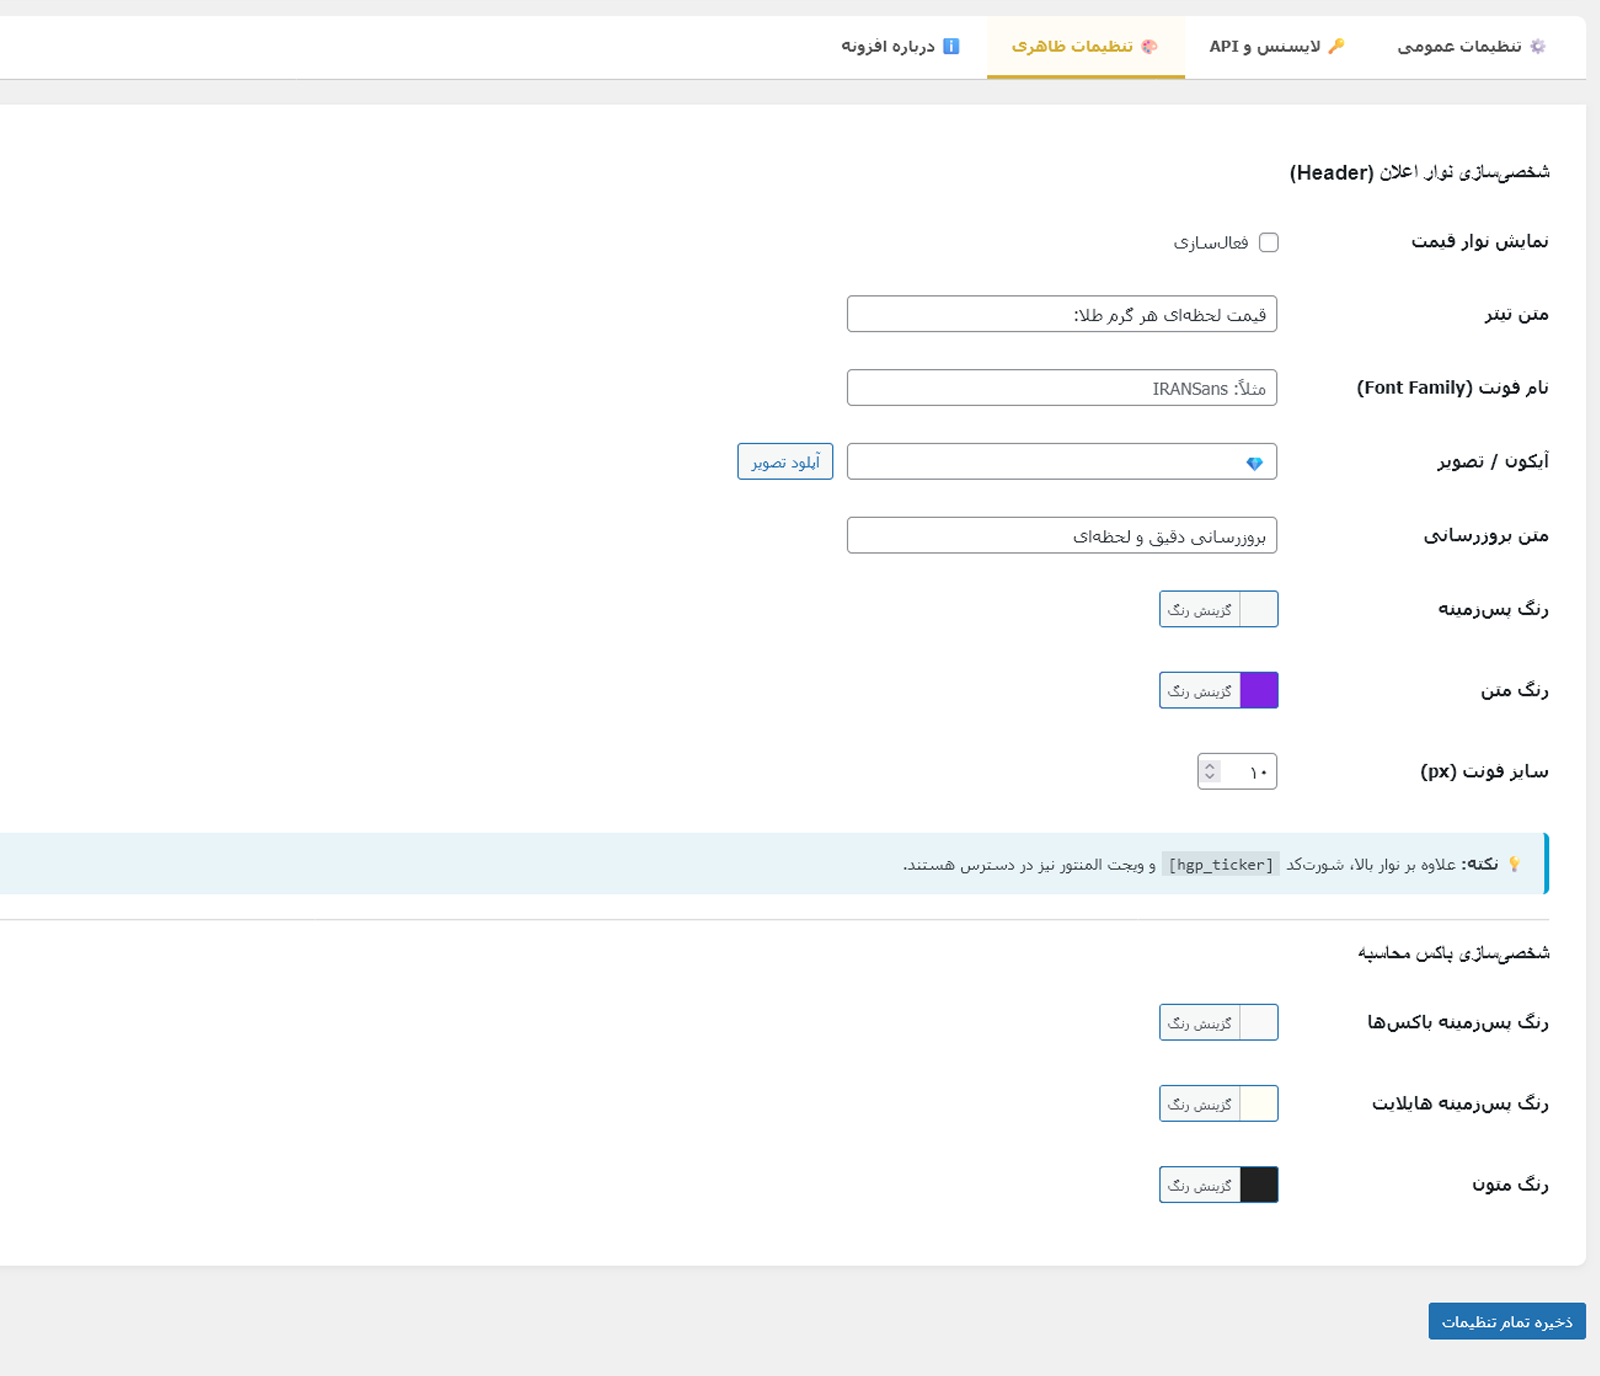Click the شخصی‌سازی باکس محاسبه heading
The image size is (1600, 1376).
click(x=1454, y=953)
